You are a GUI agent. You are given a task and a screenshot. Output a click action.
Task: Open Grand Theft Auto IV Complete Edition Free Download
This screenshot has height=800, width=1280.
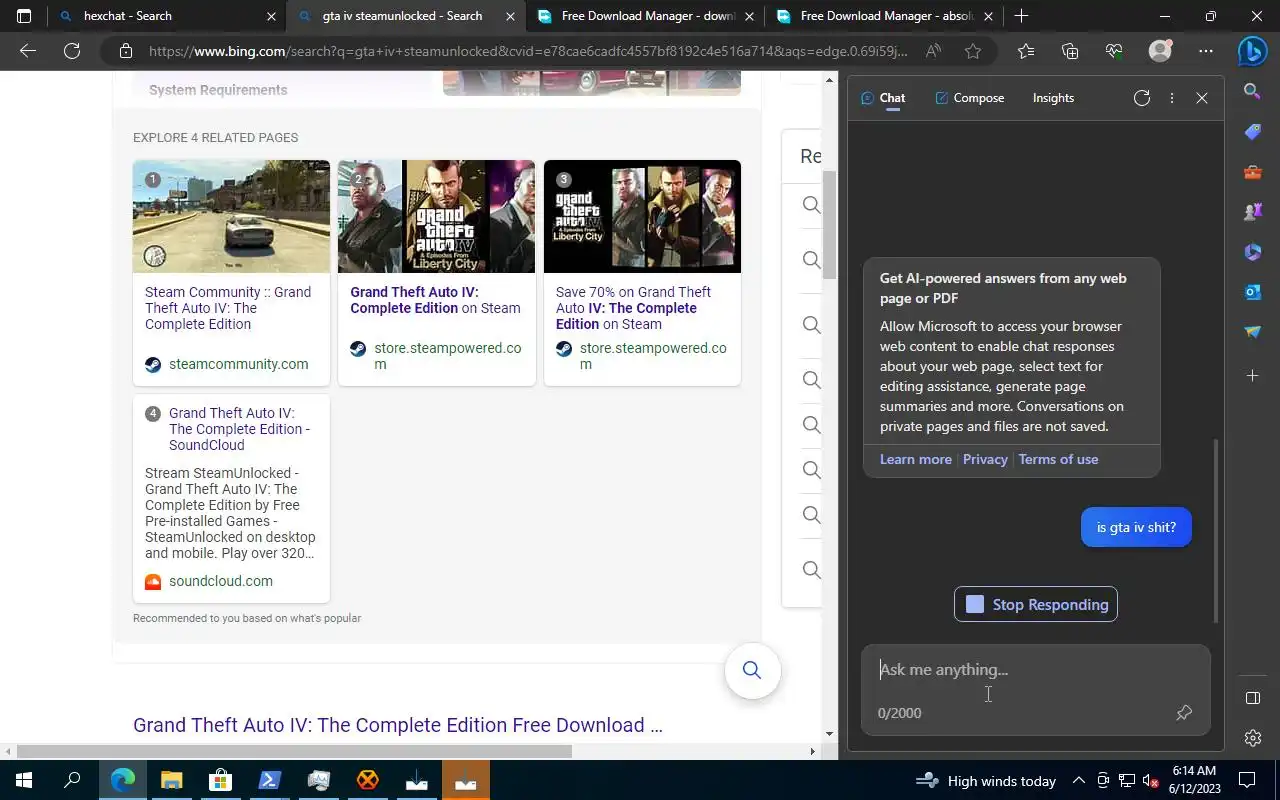(397, 725)
